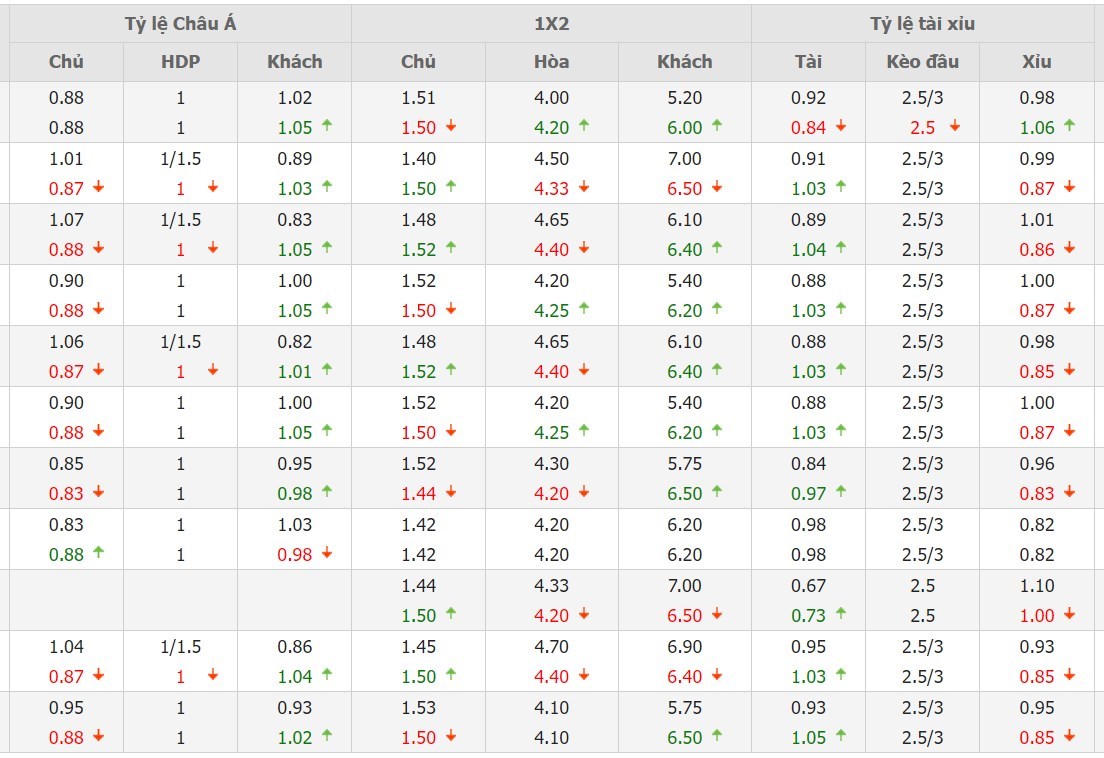Click the Kèo đầu column header
Screen dimensions: 1104x758
point(922,62)
